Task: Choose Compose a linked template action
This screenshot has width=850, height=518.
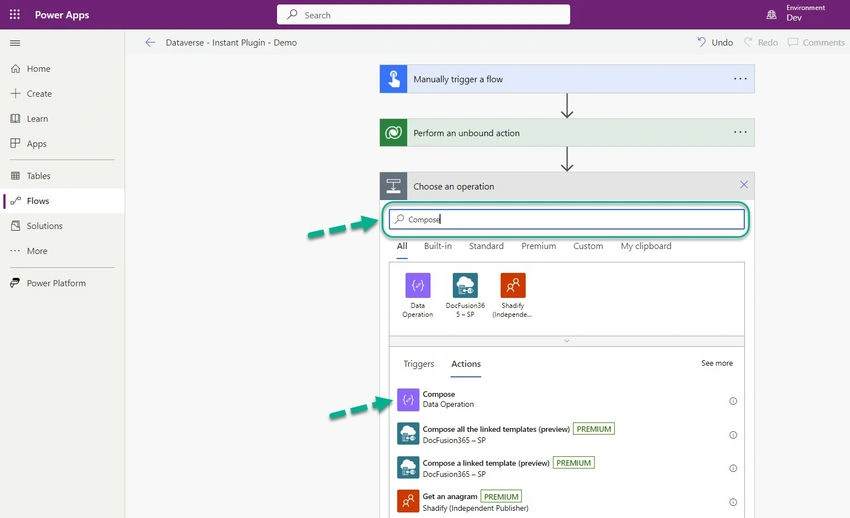Action: [566, 468]
